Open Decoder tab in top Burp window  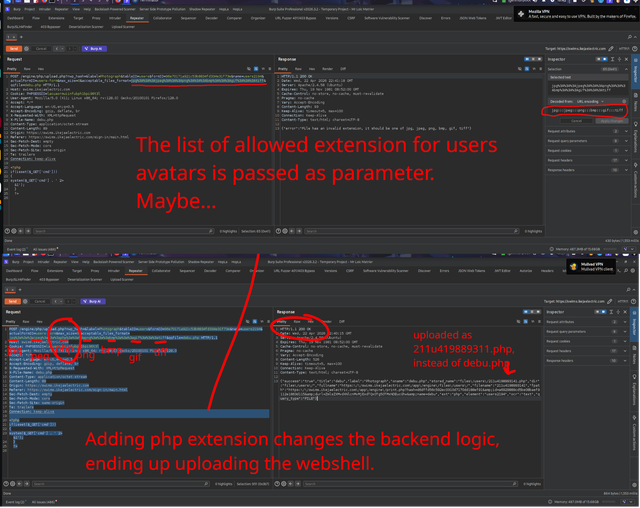click(x=211, y=18)
